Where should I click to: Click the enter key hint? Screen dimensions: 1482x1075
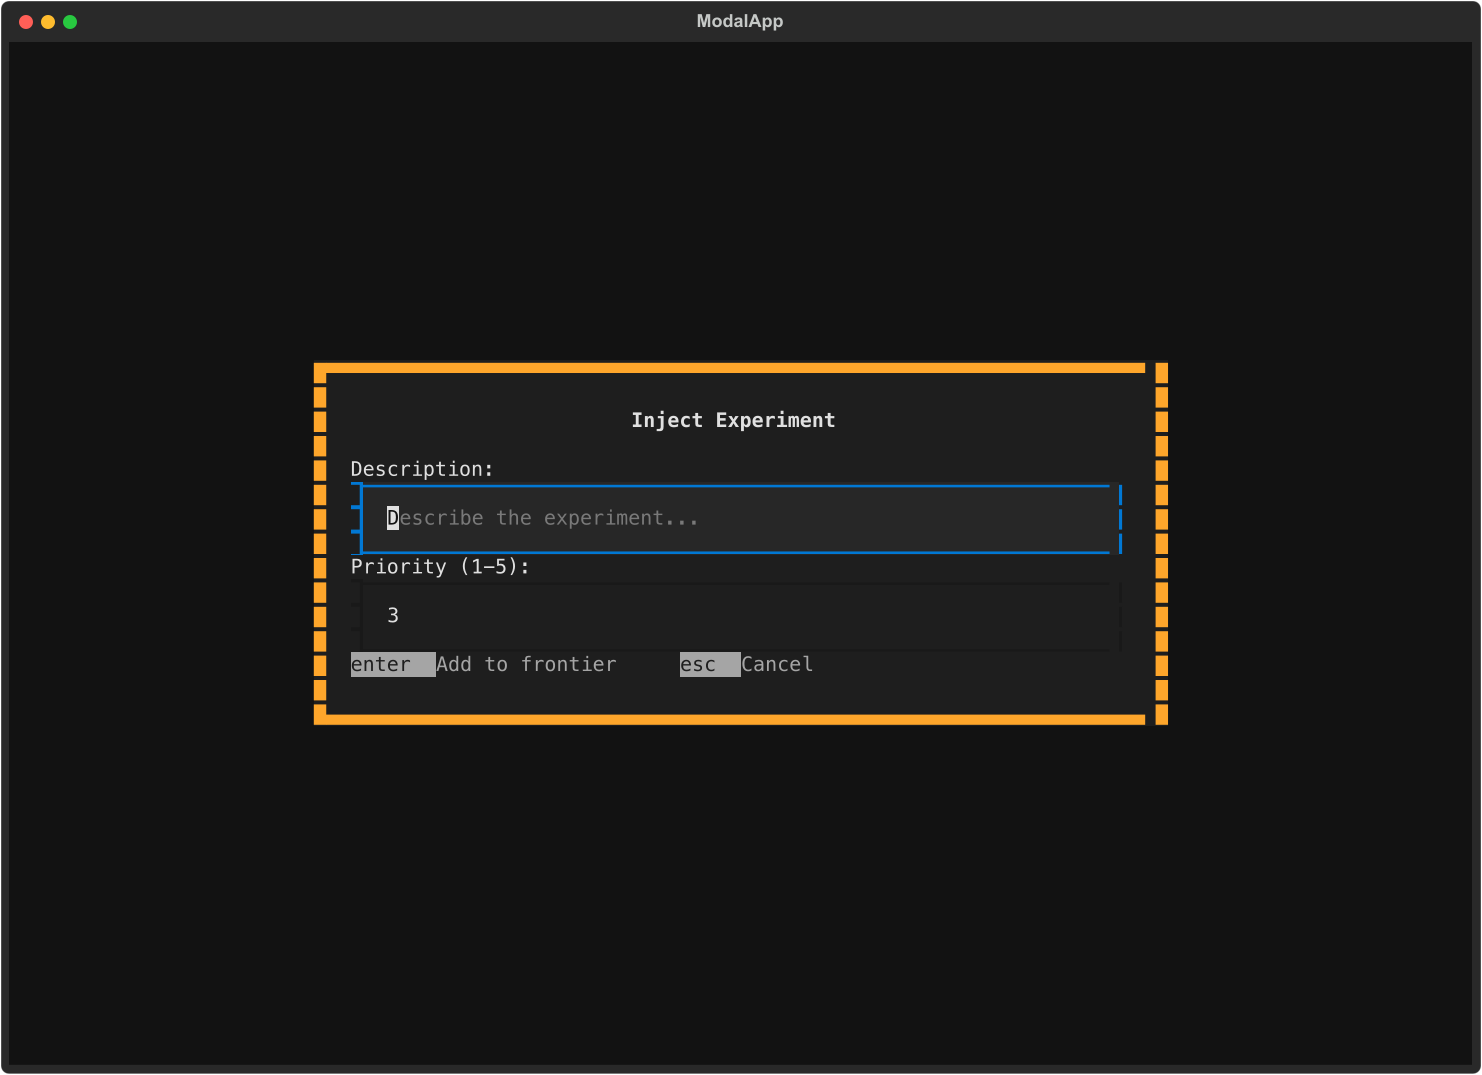[393, 665]
